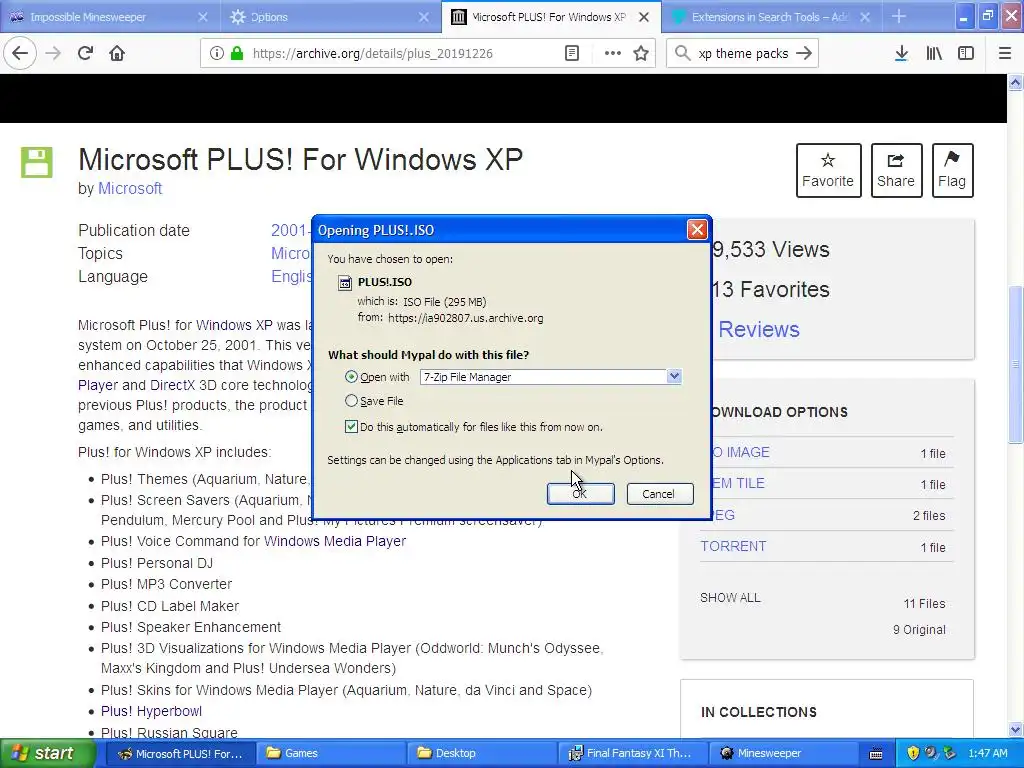Open a new tab with the plus icon
The width and height of the screenshot is (1024, 768).
click(x=899, y=17)
